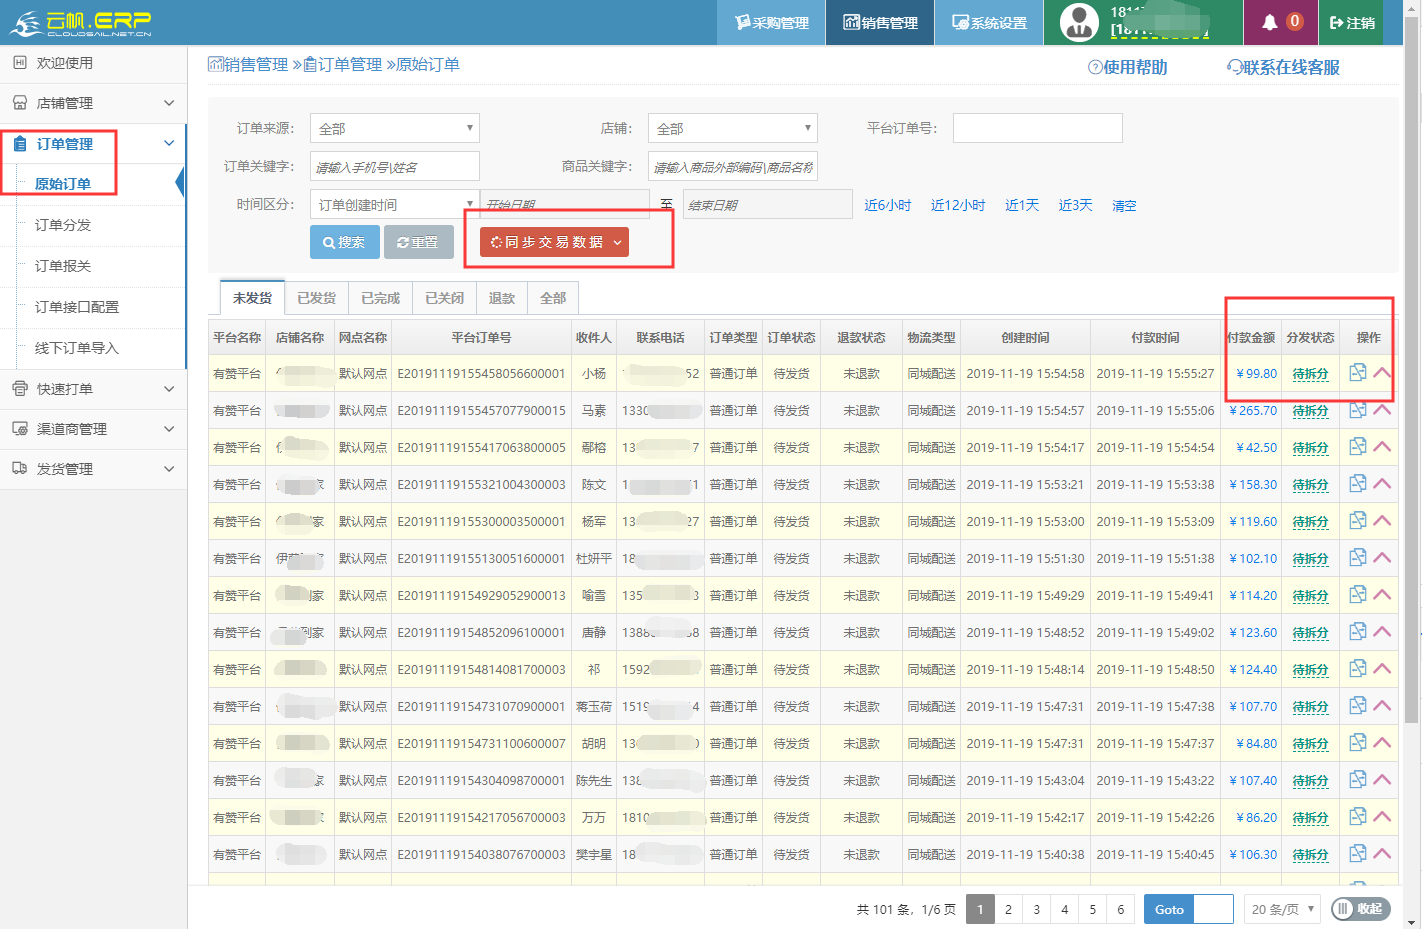Select 订单报关 in the sidebar

click(x=63, y=266)
